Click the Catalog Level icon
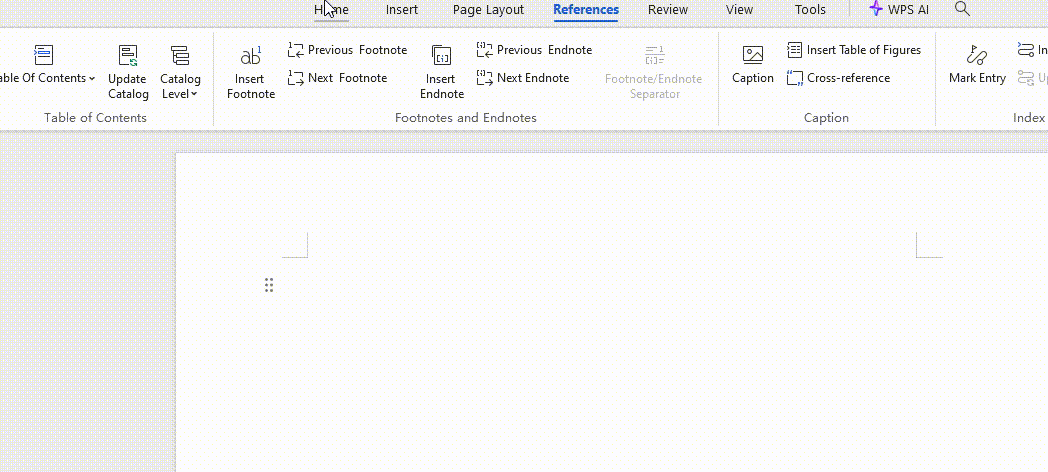The image size is (1048, 472). point(180,56)
